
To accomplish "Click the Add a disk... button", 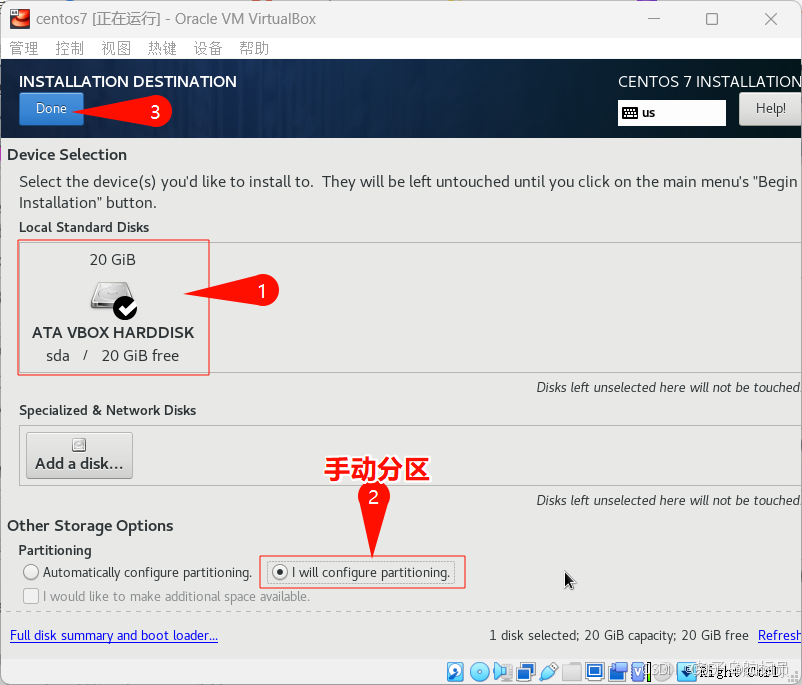I will coord(79,455).
